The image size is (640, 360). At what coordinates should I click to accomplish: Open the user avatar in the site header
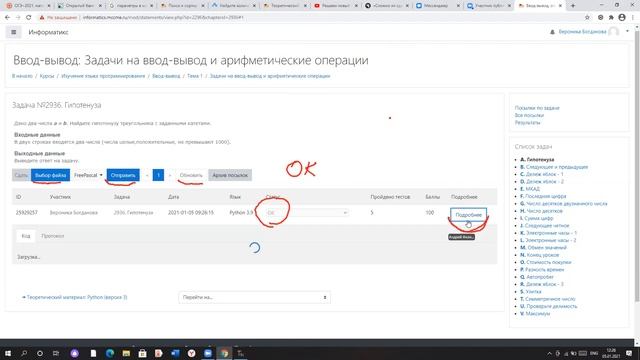click(613, 32)
